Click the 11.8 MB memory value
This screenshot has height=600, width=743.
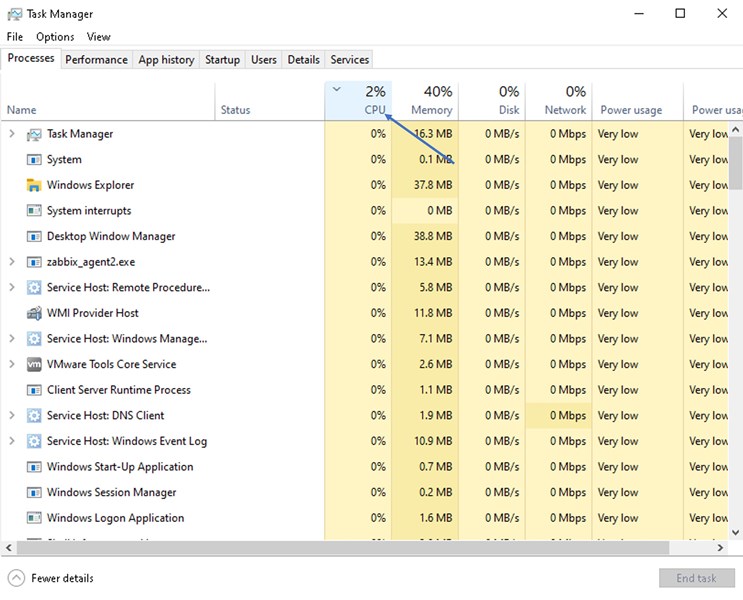(x=433, y=313)
